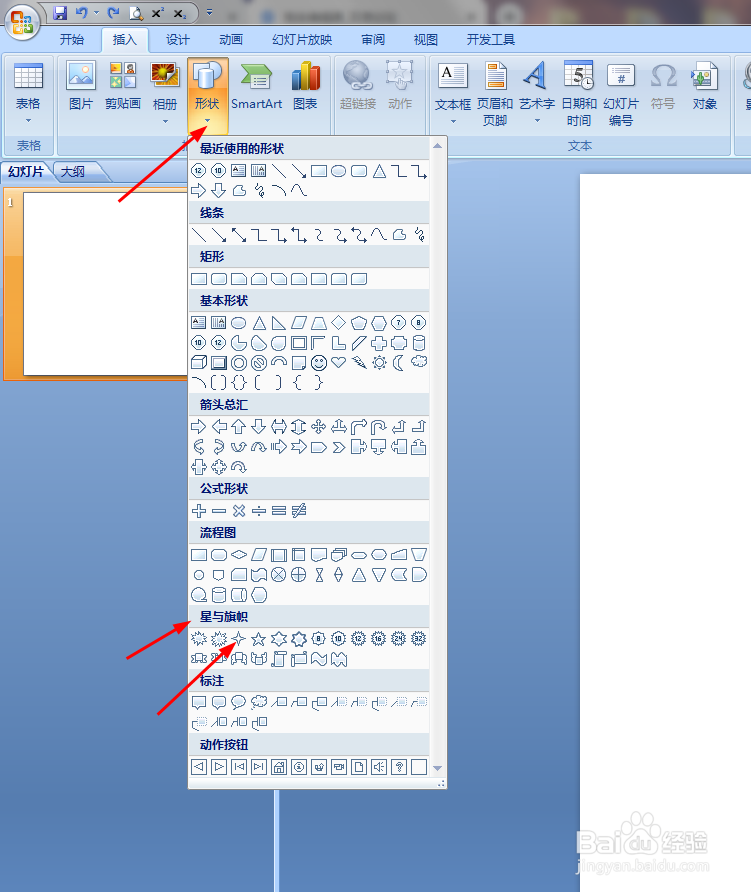Select the lightning bolt basic shape
751x892 pixels.
pos(359,362)
